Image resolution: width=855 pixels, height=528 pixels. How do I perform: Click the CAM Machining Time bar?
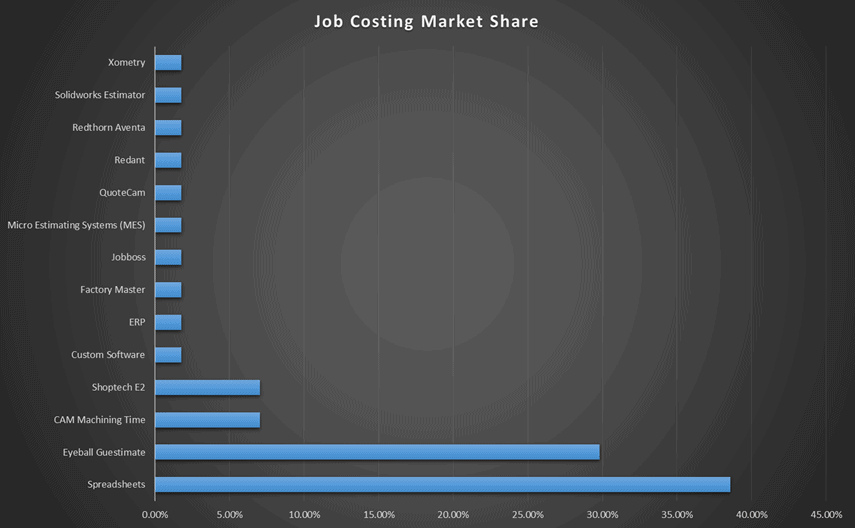[208, 420]
